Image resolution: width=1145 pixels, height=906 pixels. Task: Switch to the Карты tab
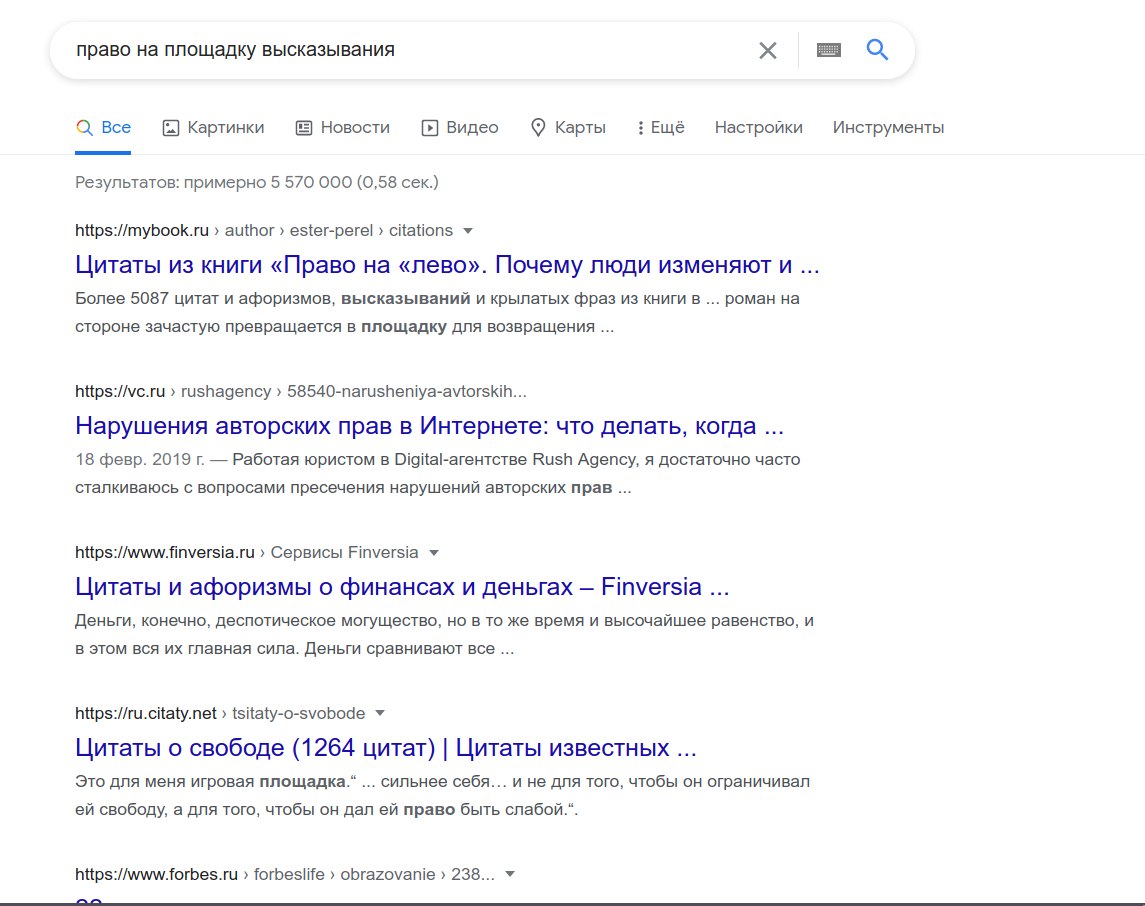pyautogui.click(x=568, y=128)
